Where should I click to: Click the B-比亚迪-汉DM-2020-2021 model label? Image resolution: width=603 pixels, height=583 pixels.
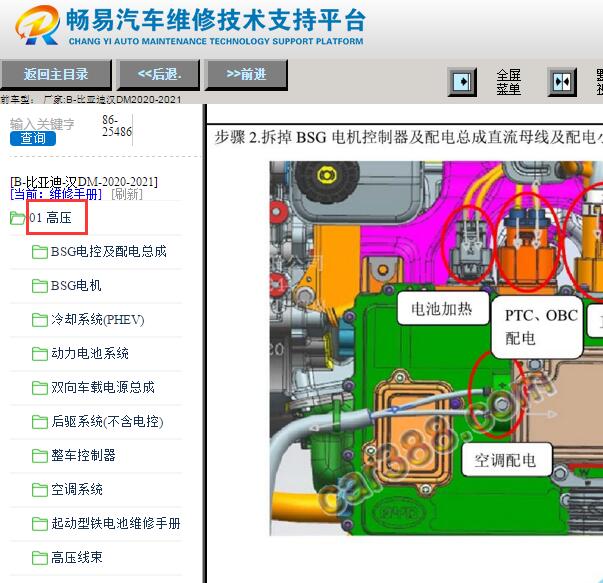coord(84,182)
